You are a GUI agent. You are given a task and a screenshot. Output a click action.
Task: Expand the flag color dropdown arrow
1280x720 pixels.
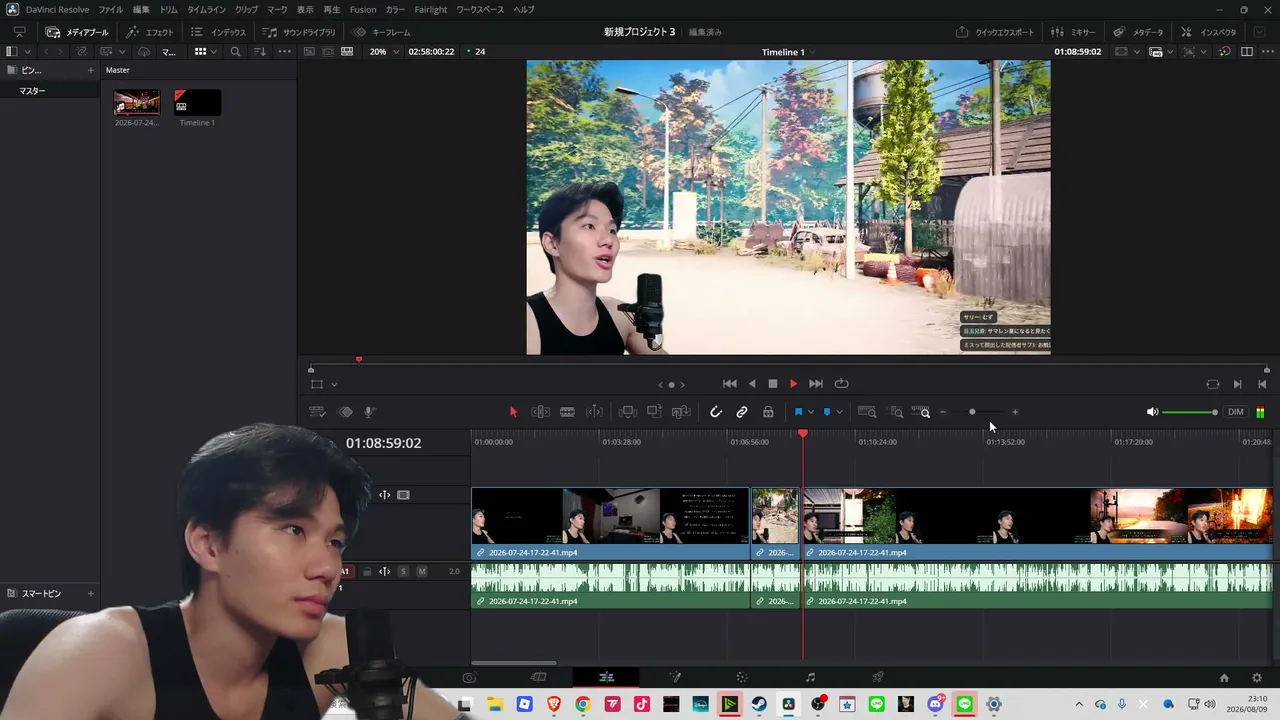point(810,412)
